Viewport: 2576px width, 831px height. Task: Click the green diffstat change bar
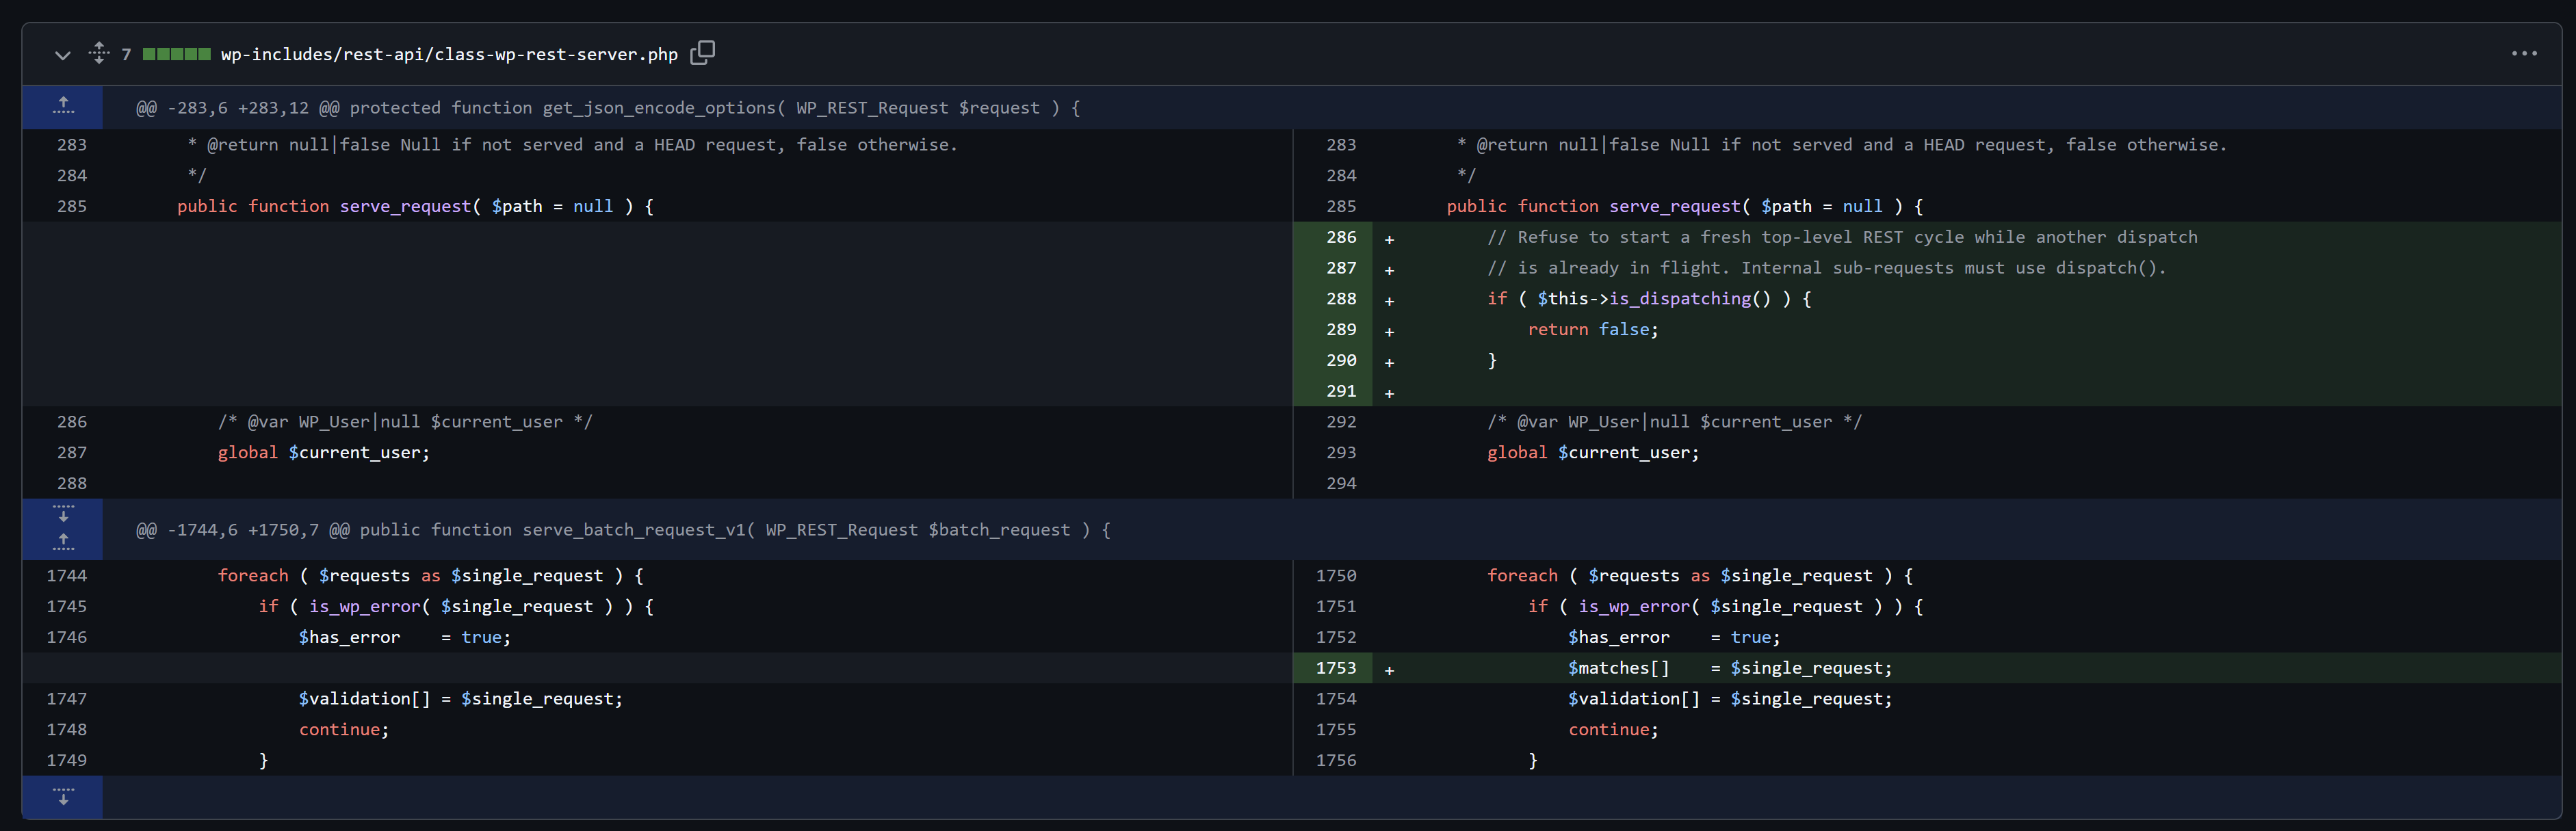point(176,54)
